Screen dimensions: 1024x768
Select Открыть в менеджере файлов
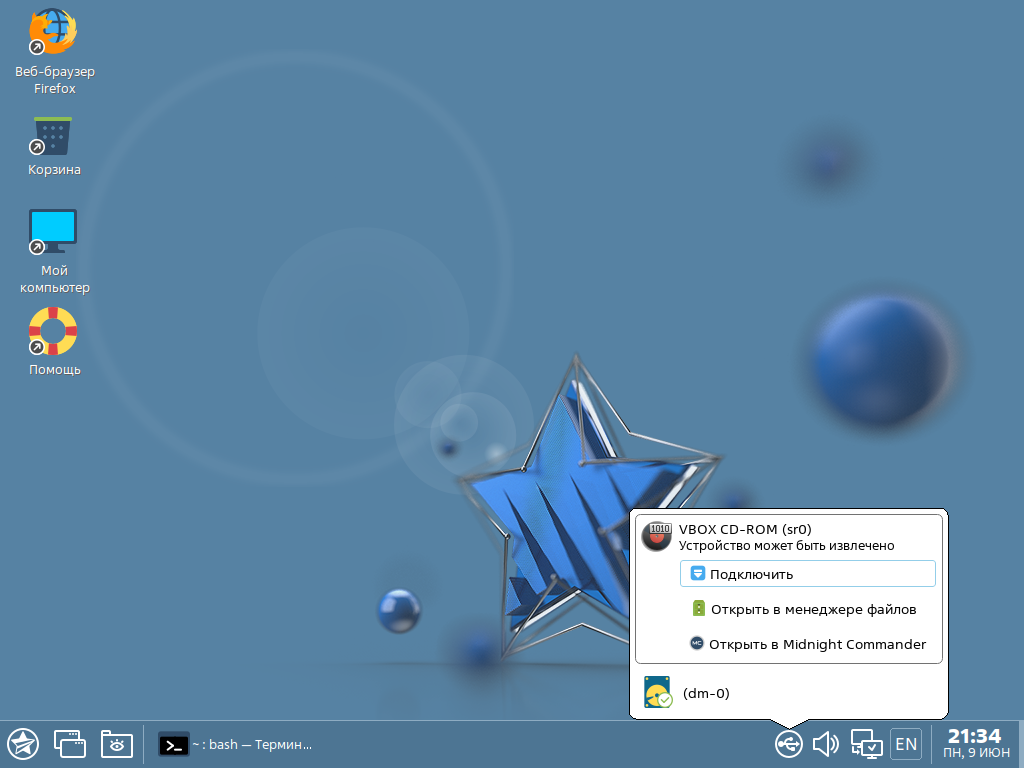[x=808, y=609]
